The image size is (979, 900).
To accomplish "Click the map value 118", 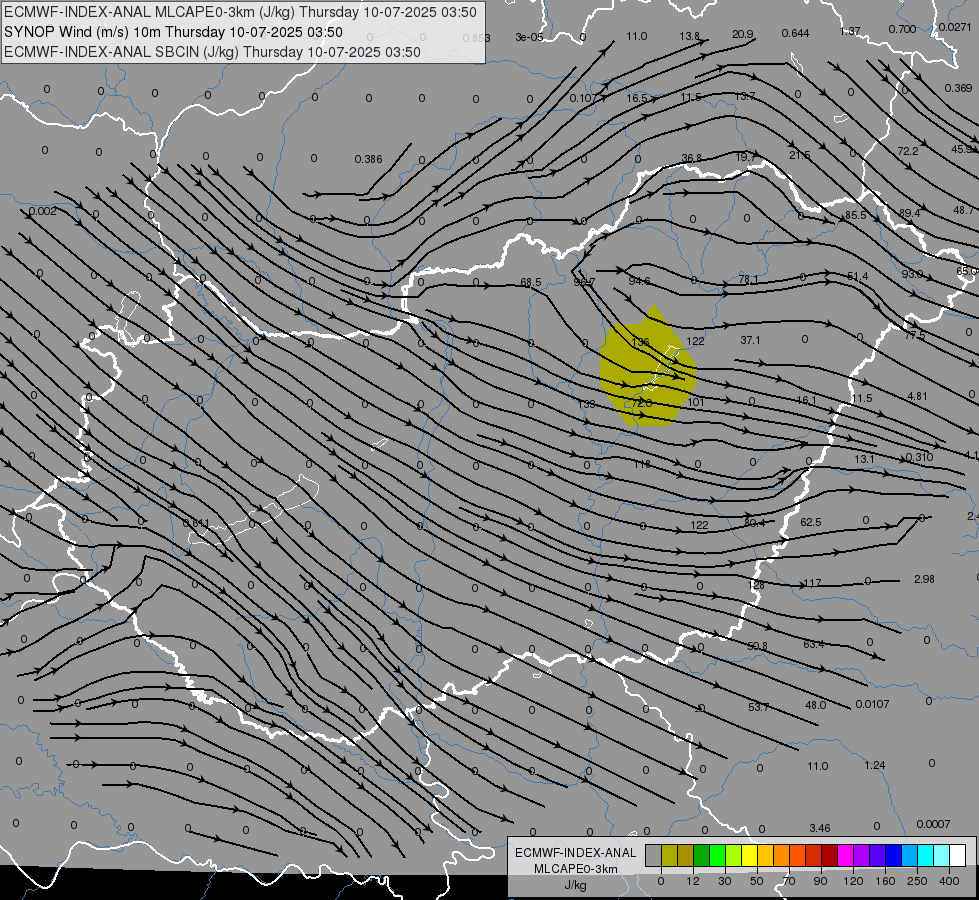I will 642,464.
